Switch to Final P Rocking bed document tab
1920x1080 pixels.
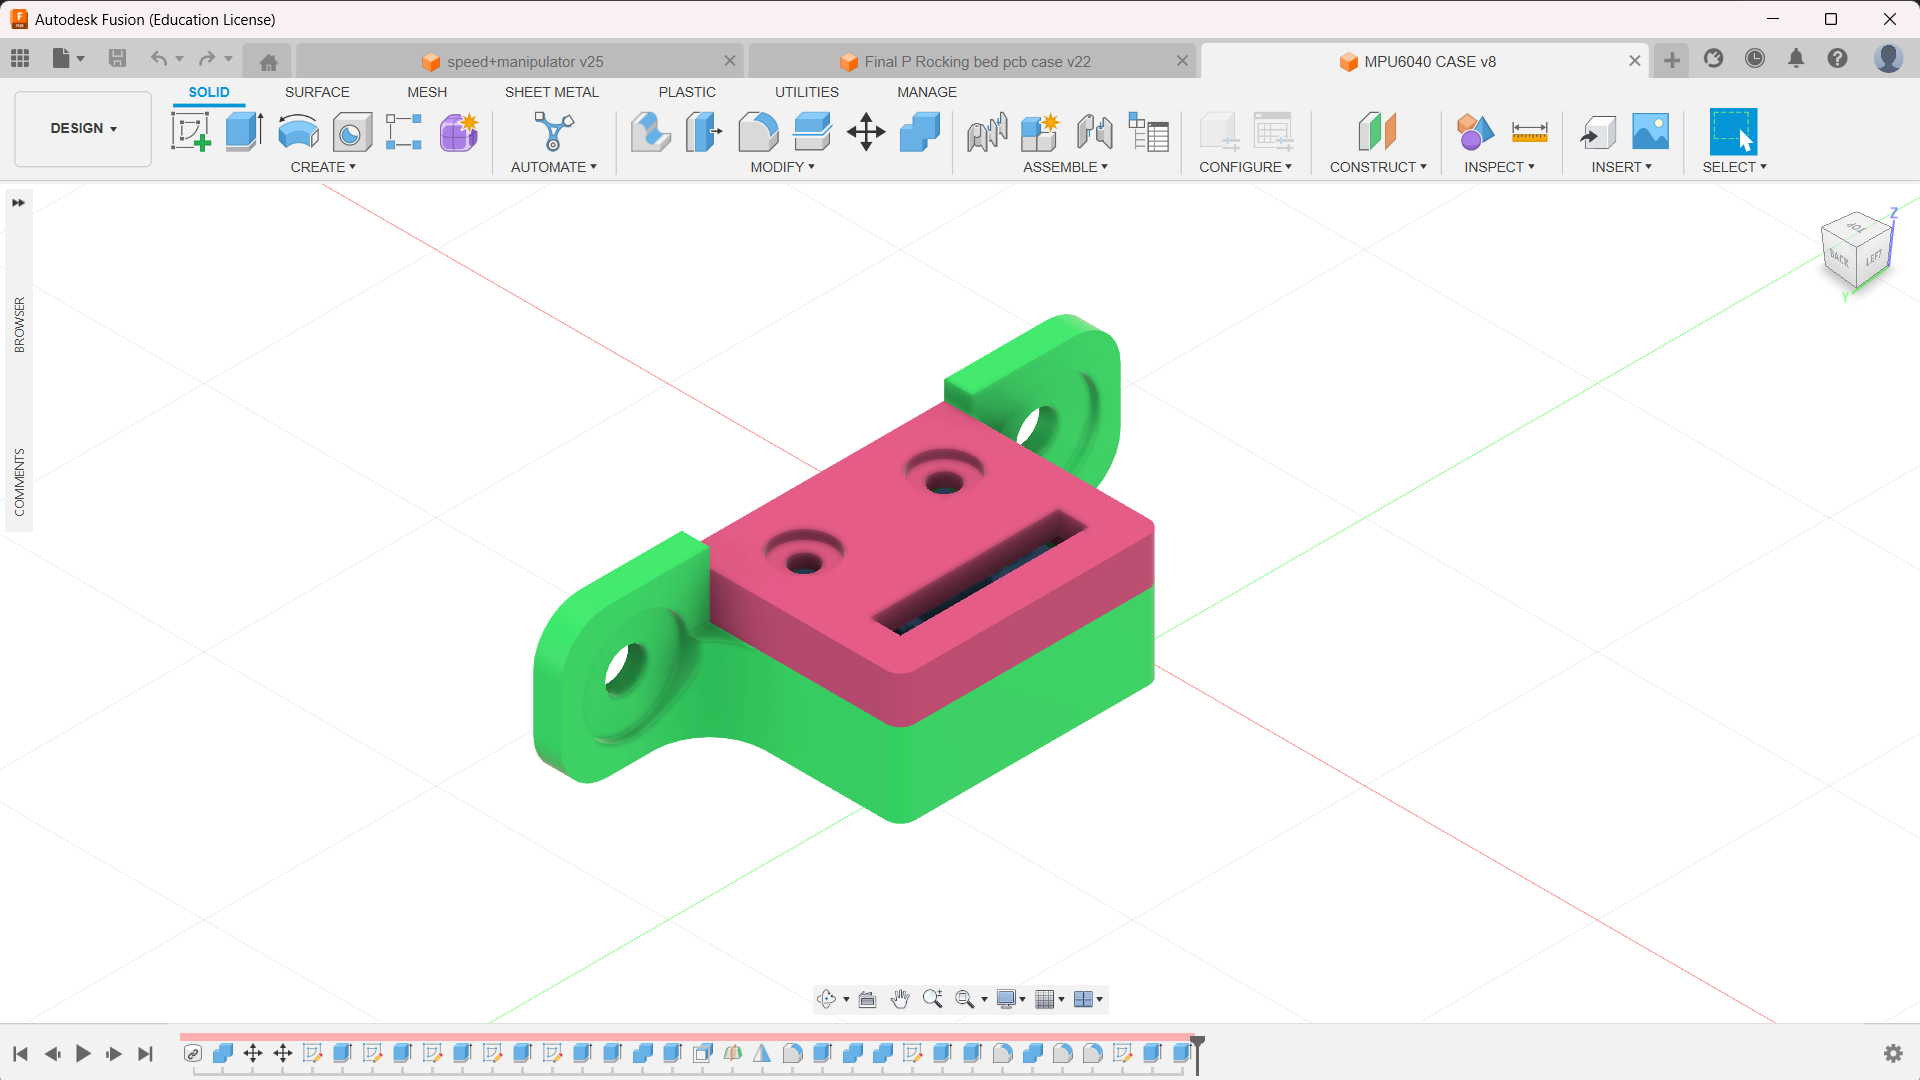click(976, 62)
